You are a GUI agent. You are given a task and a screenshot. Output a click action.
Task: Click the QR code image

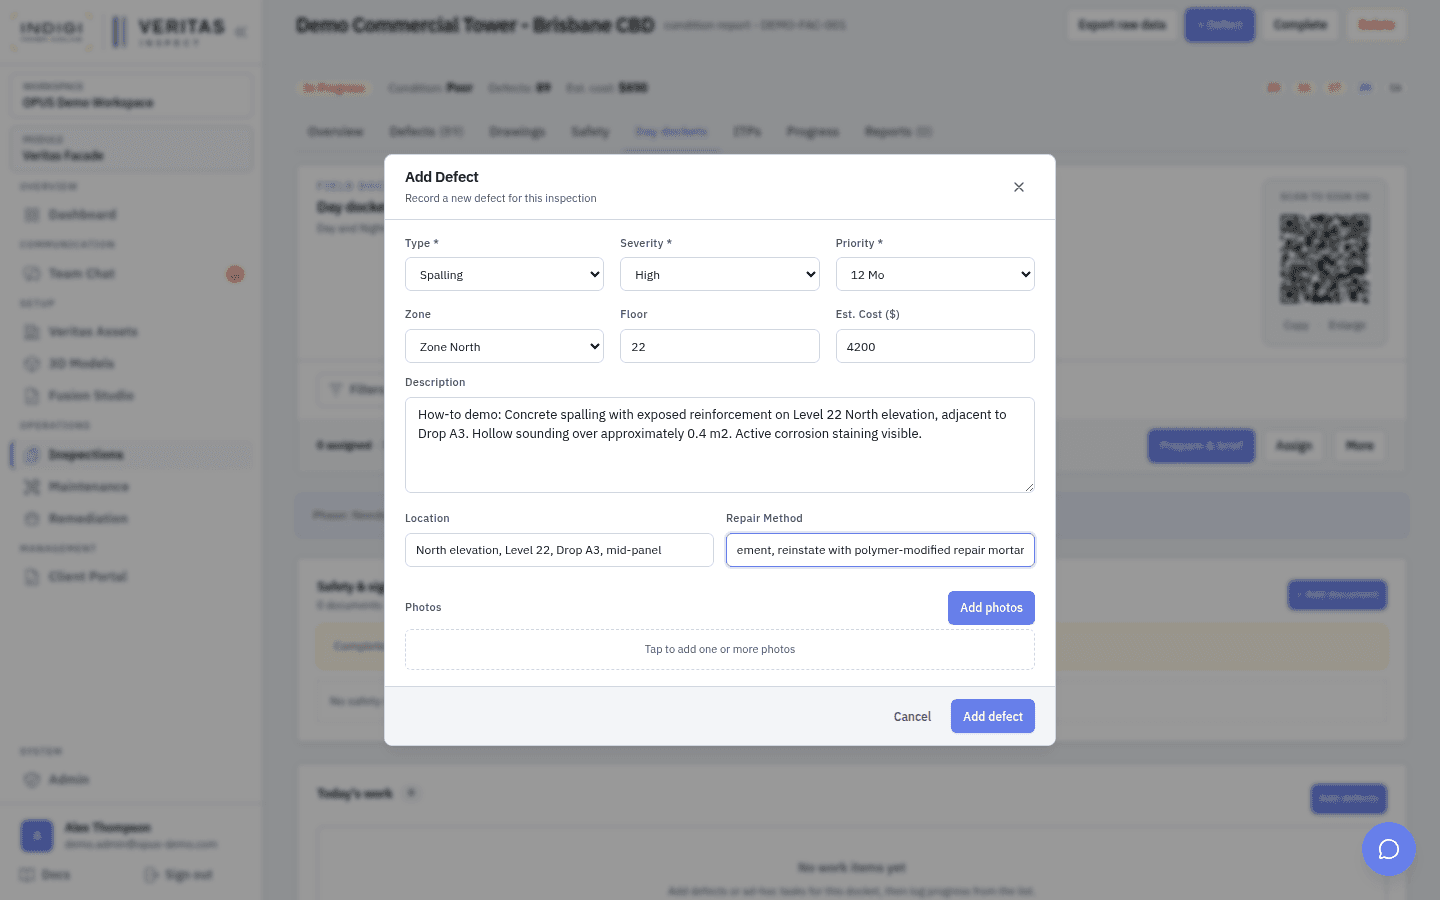(1324, 259)
